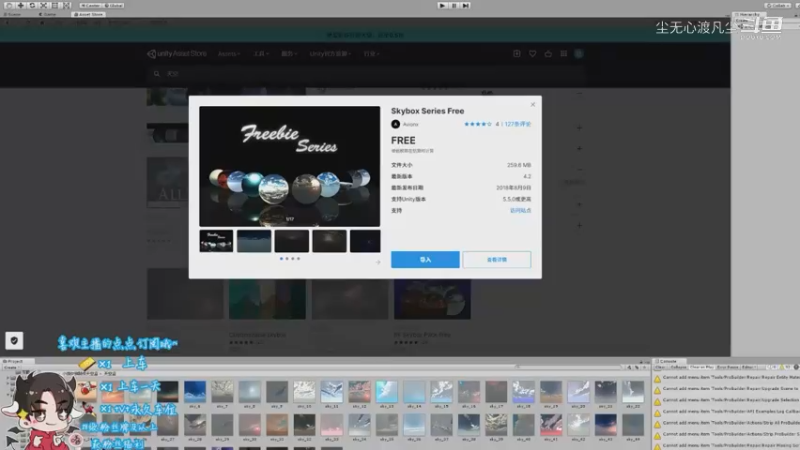Screen dimensions: 800x450
Task: Select the third preview thumbnail
Action: (292, 241)
